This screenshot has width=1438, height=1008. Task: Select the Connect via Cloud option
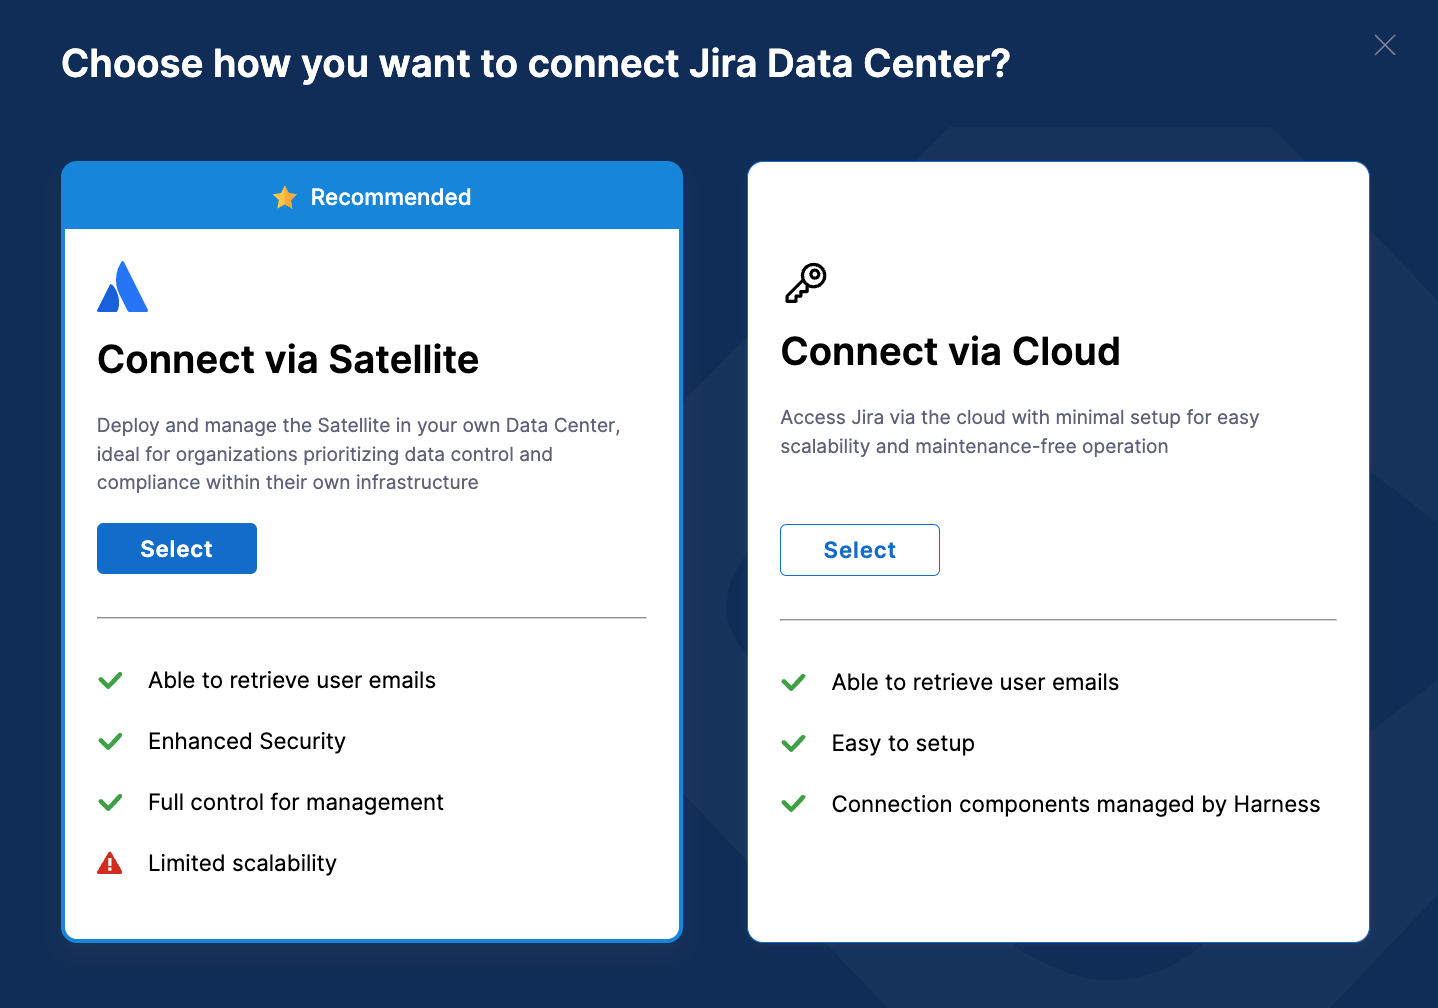pyautogui.click(x=859, y=549)
